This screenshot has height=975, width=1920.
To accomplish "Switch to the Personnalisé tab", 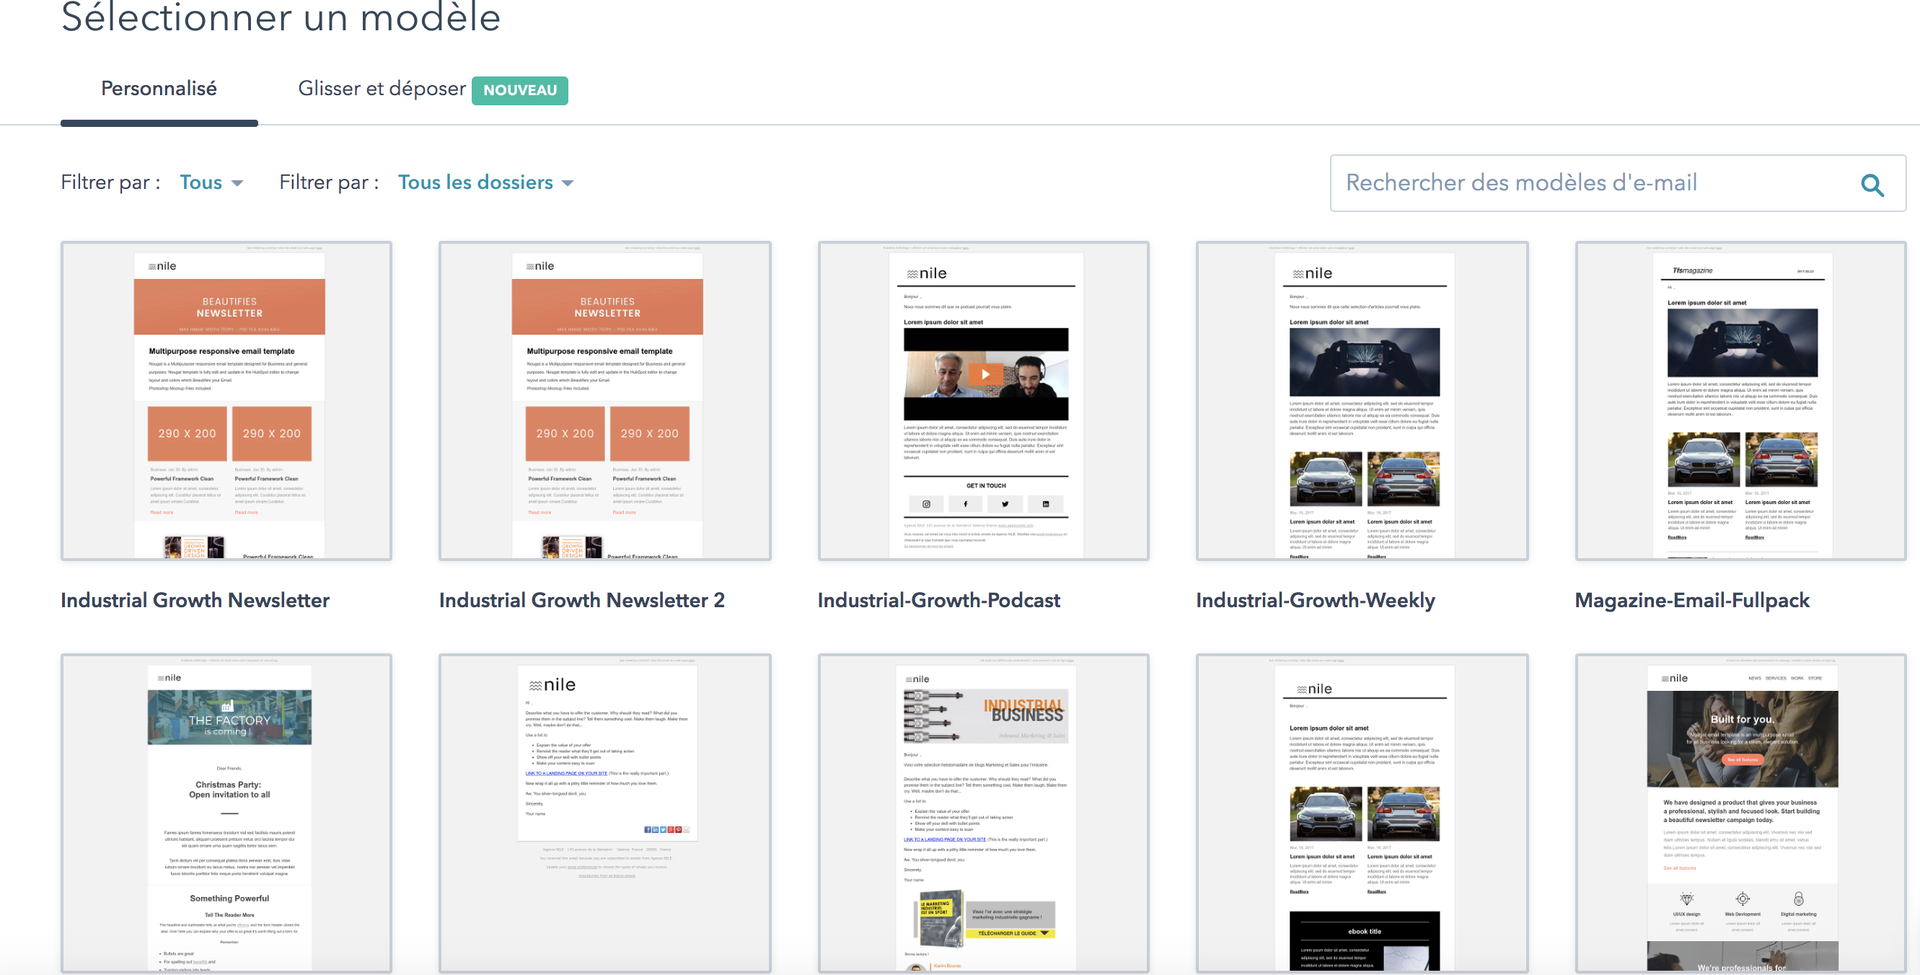I will coord(159,89).
